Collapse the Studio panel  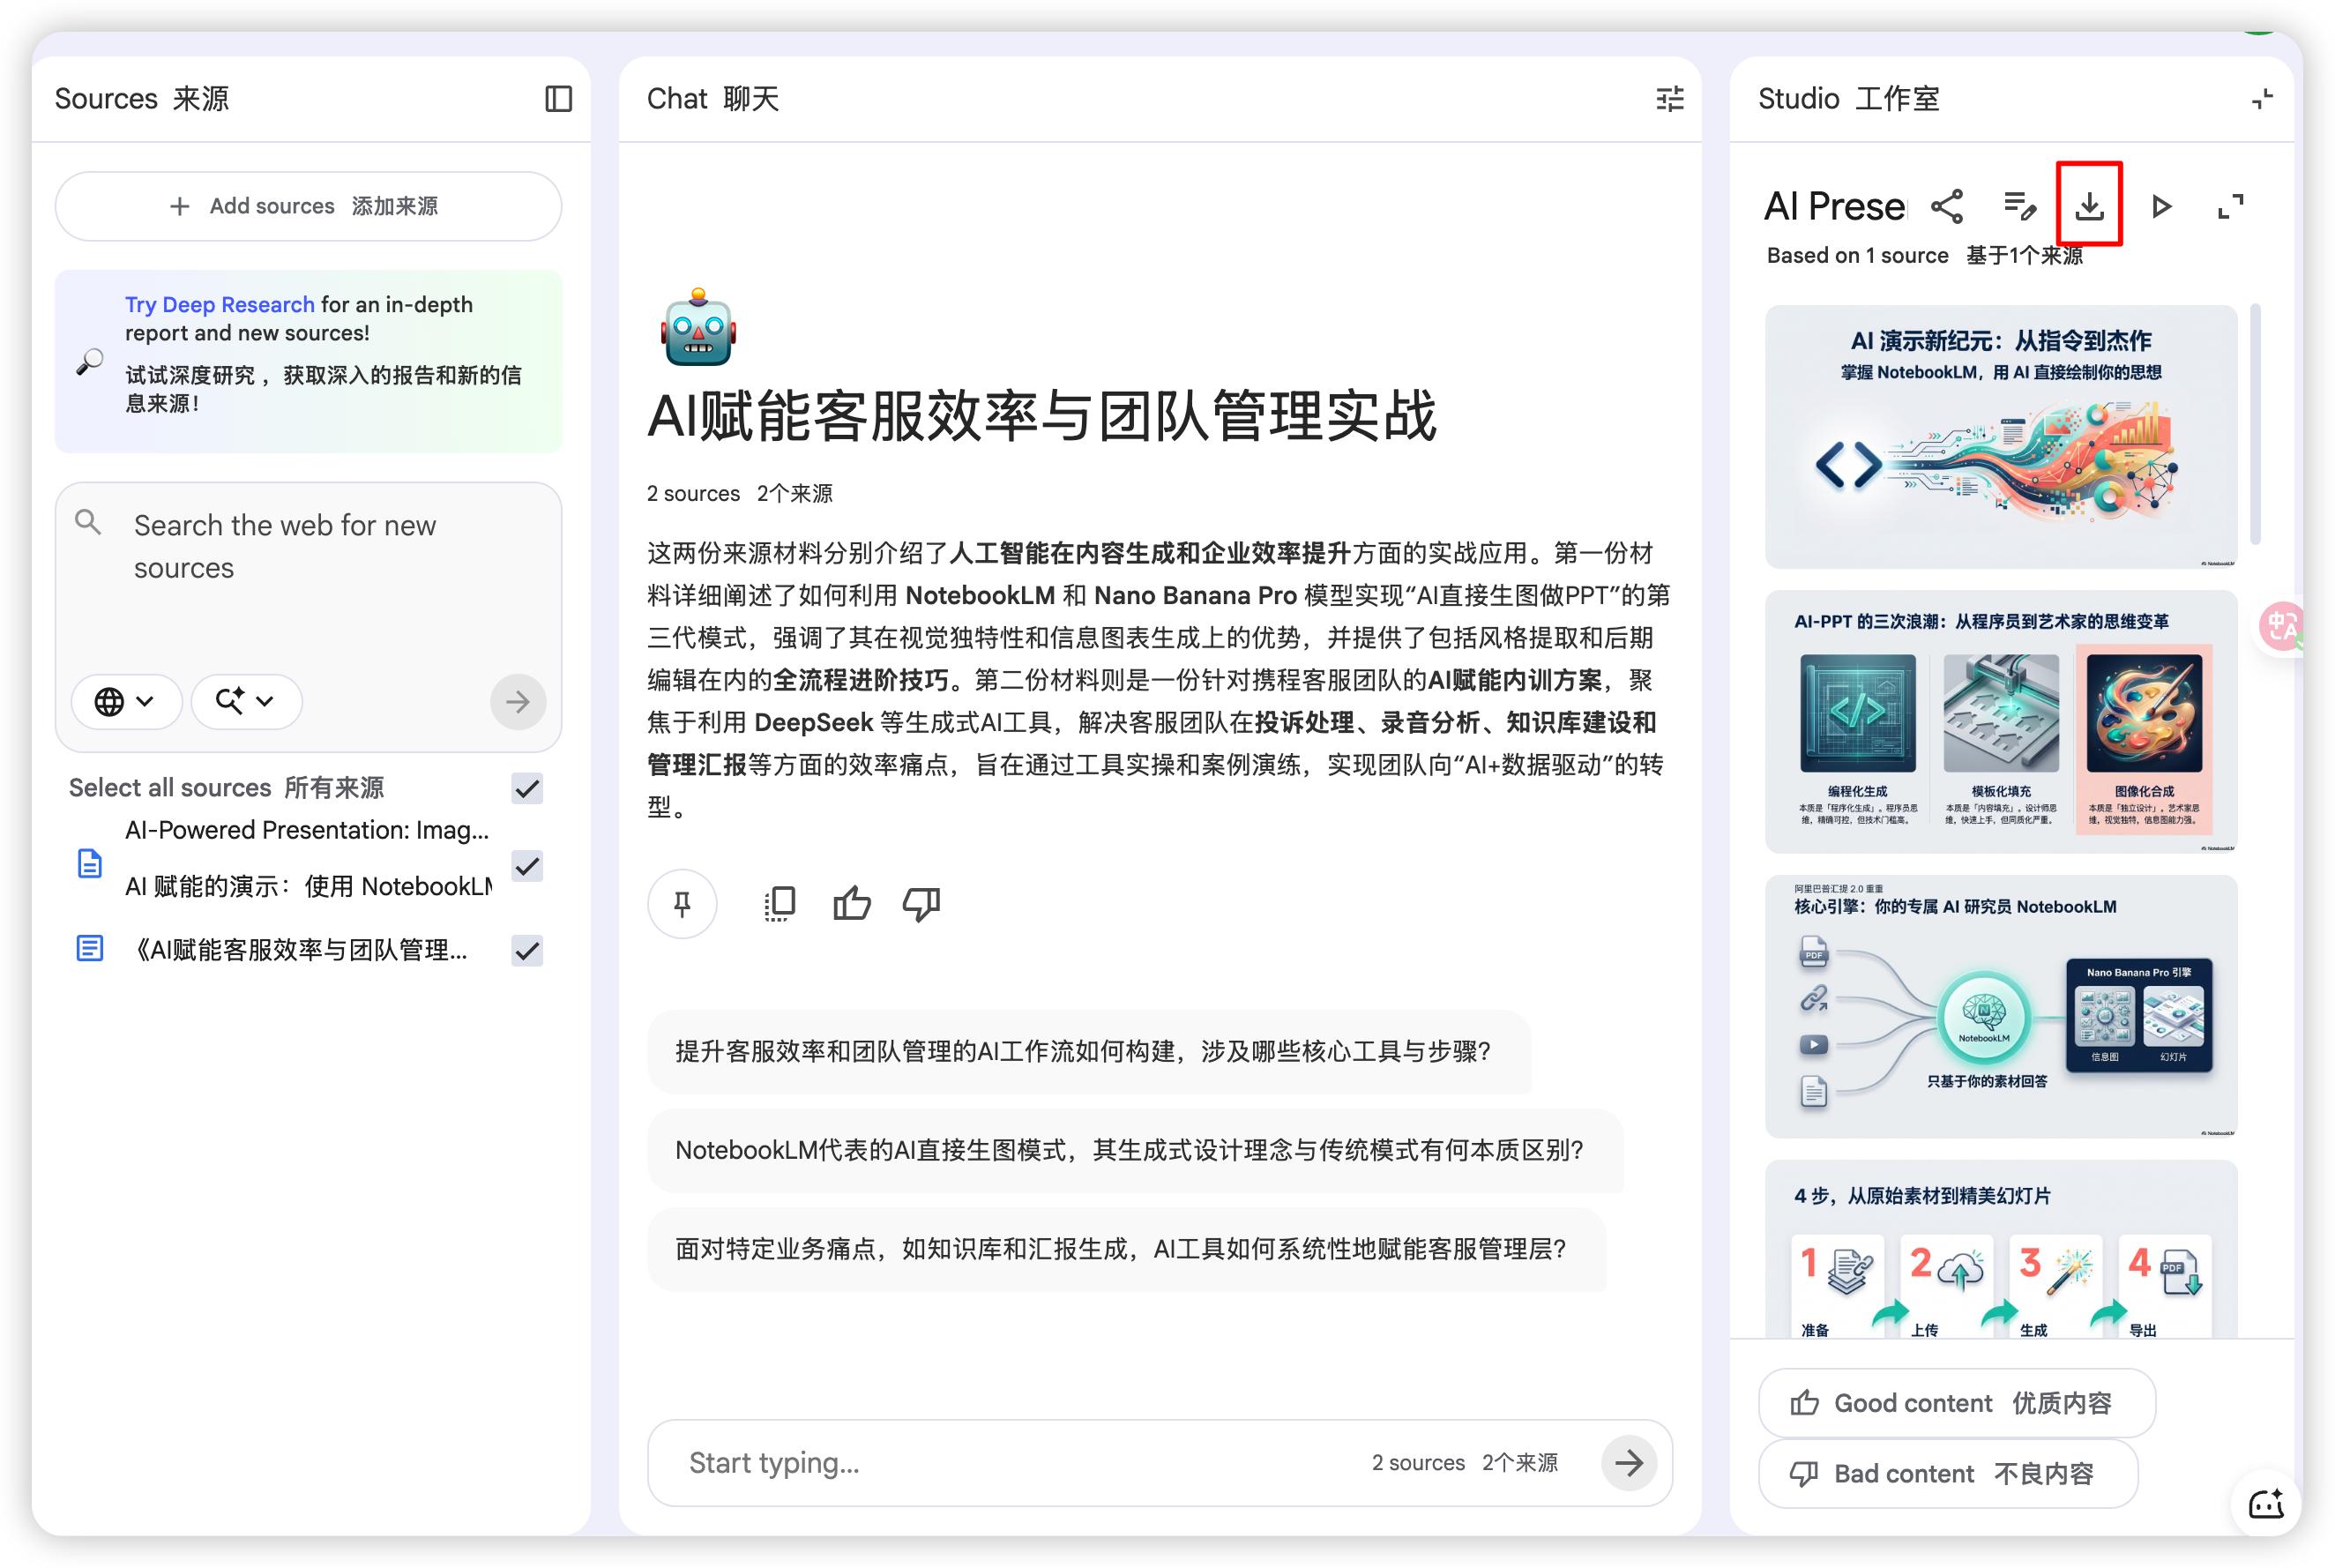click(2261, 99)
